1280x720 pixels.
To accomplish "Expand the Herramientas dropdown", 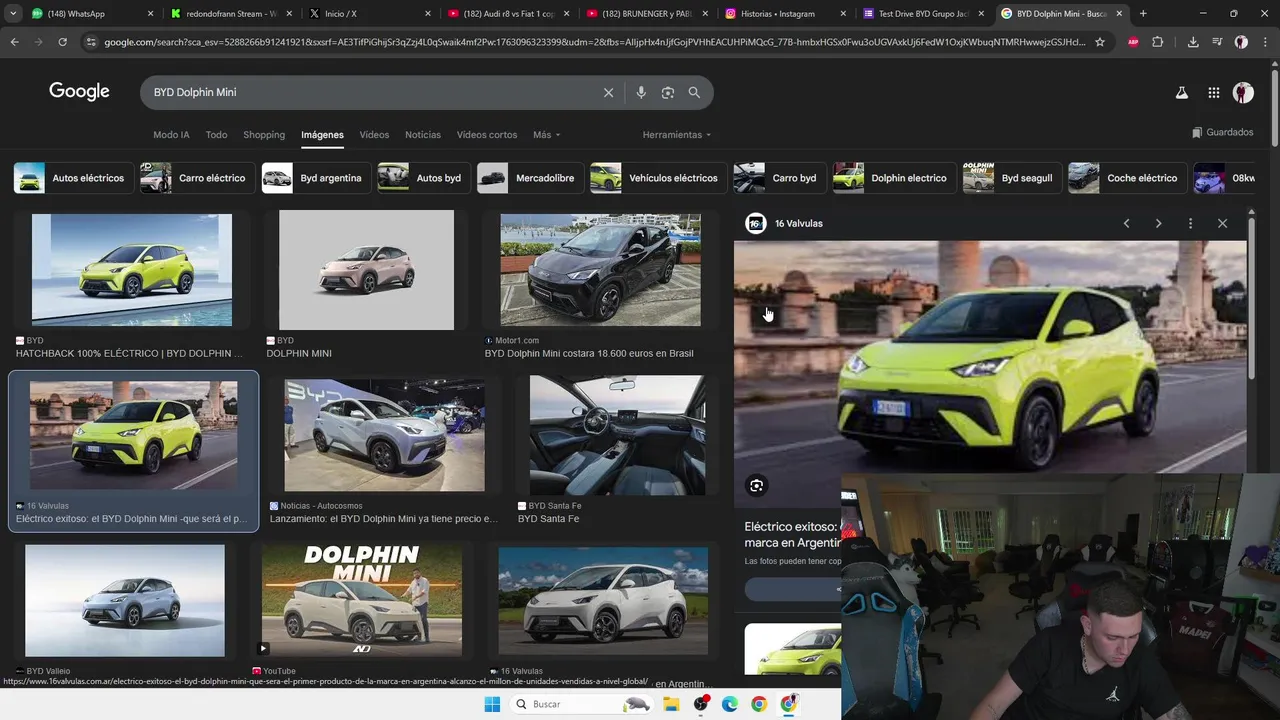I will [677, 135].
